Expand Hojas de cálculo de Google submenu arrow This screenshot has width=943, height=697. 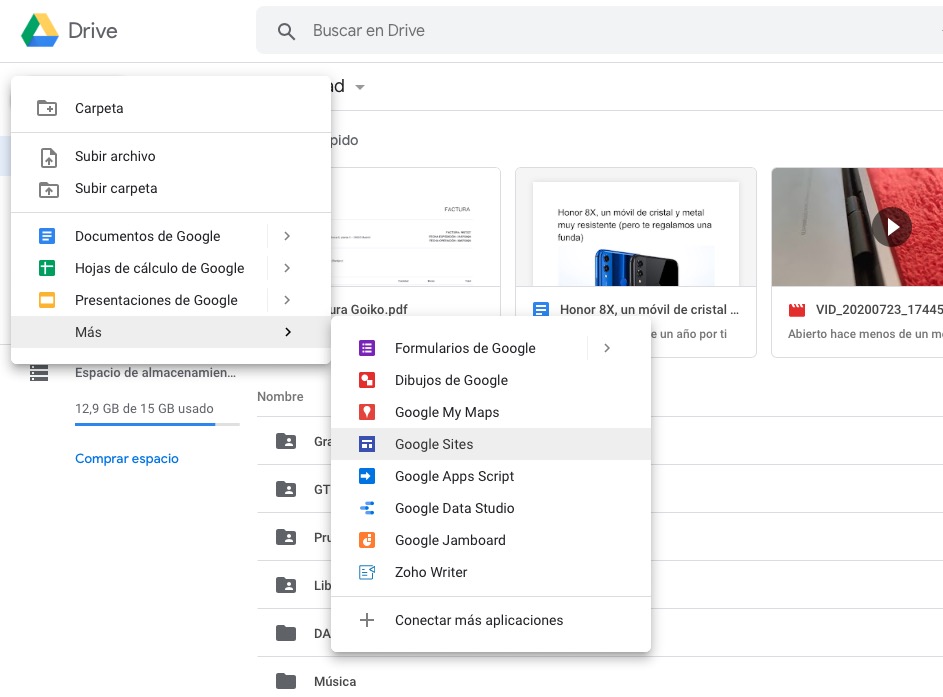287,268
